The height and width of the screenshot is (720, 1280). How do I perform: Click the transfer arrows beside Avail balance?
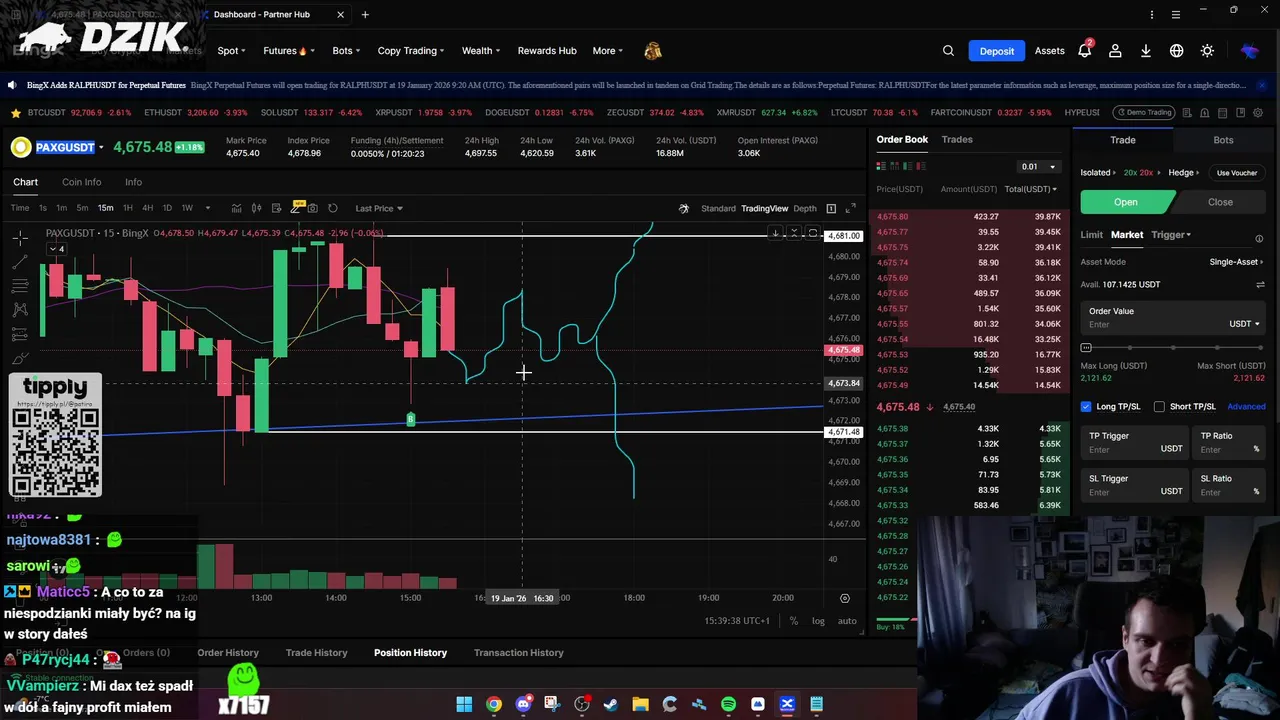1260,285
